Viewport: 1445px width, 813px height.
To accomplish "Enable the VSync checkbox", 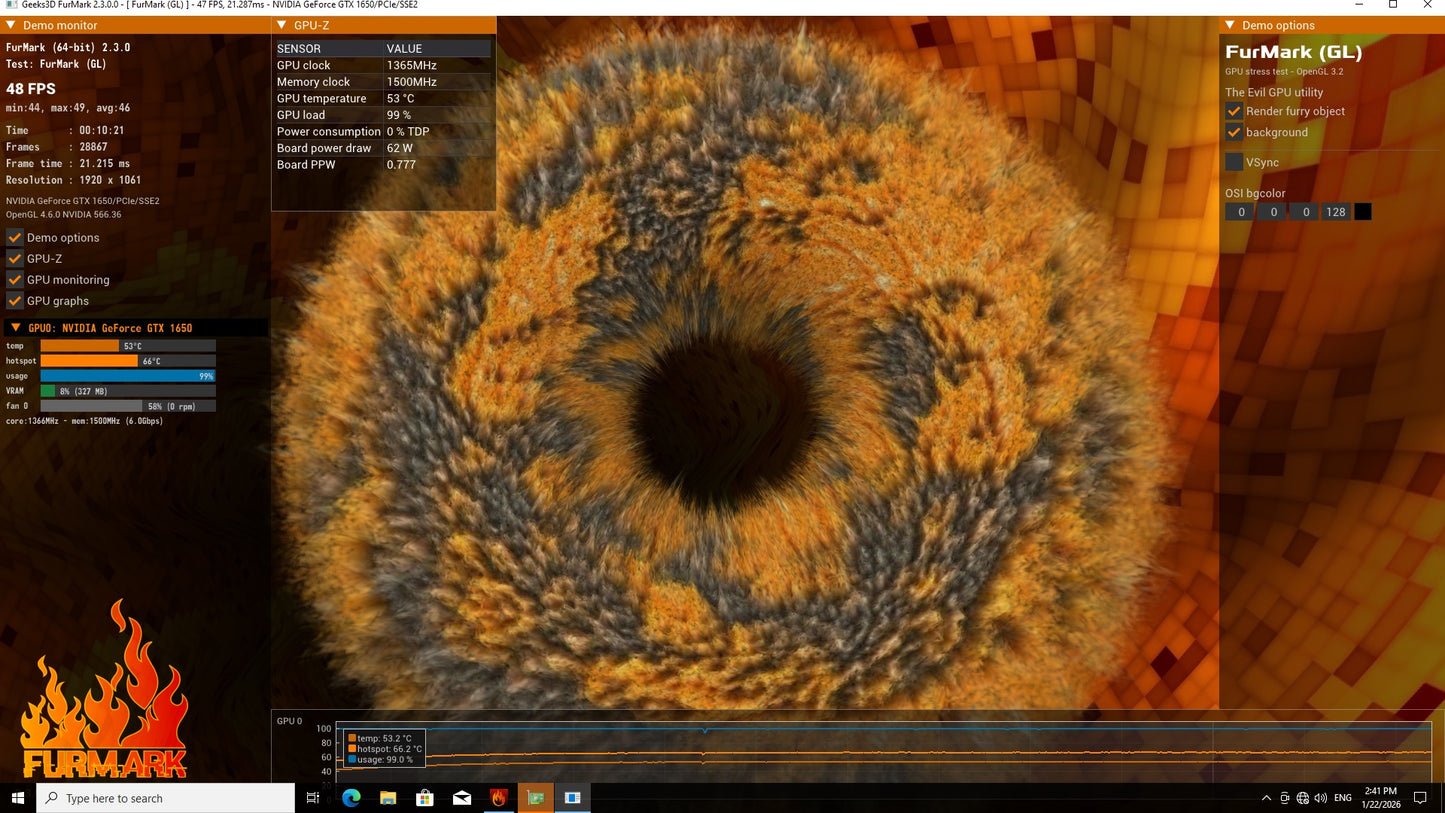I will tap(1234, 162).
